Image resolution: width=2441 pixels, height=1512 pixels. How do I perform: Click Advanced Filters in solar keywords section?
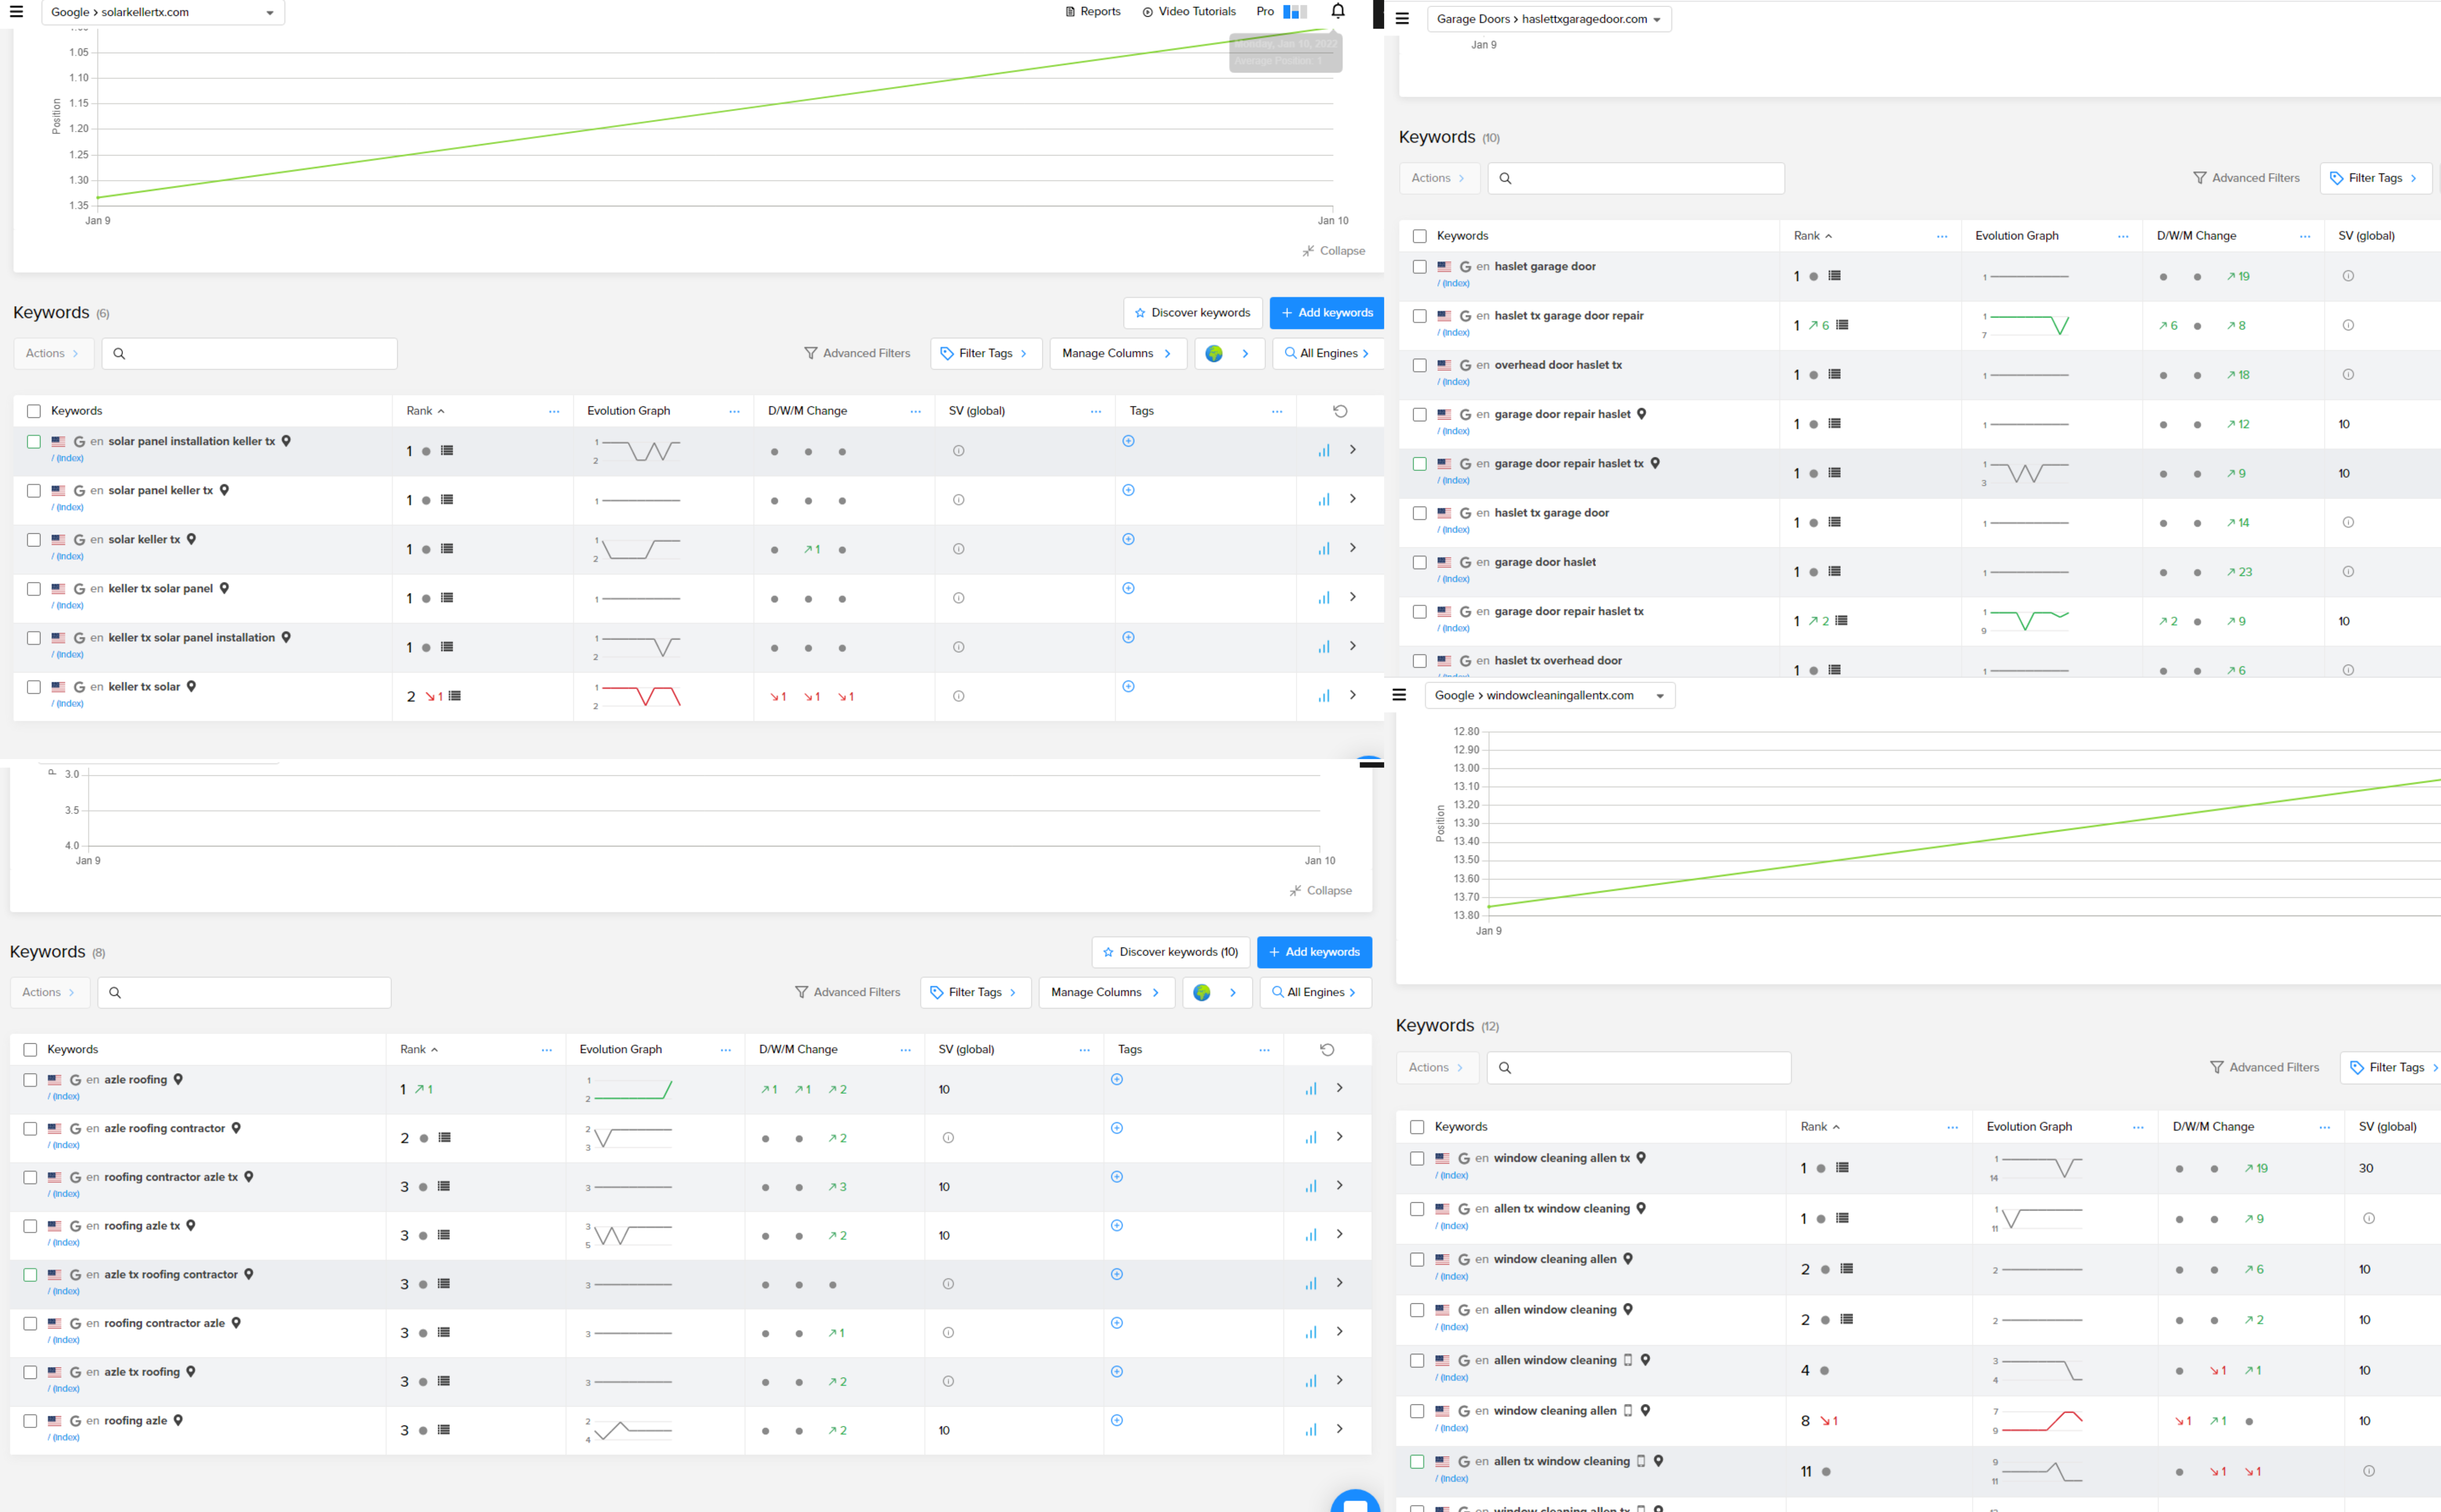click(x=857, y=353)
